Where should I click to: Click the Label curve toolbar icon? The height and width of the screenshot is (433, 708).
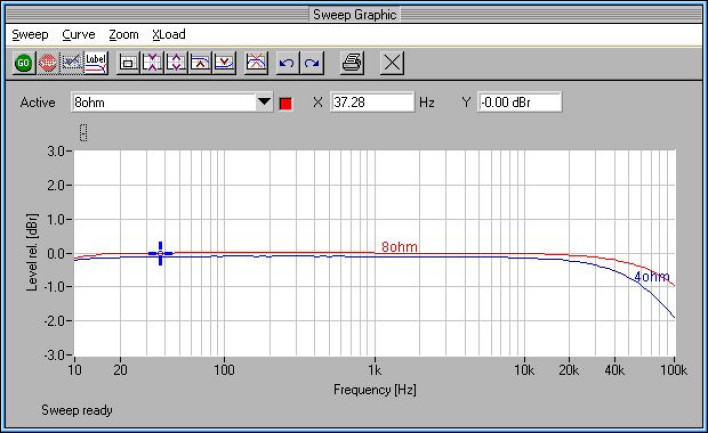pos(95,63)
